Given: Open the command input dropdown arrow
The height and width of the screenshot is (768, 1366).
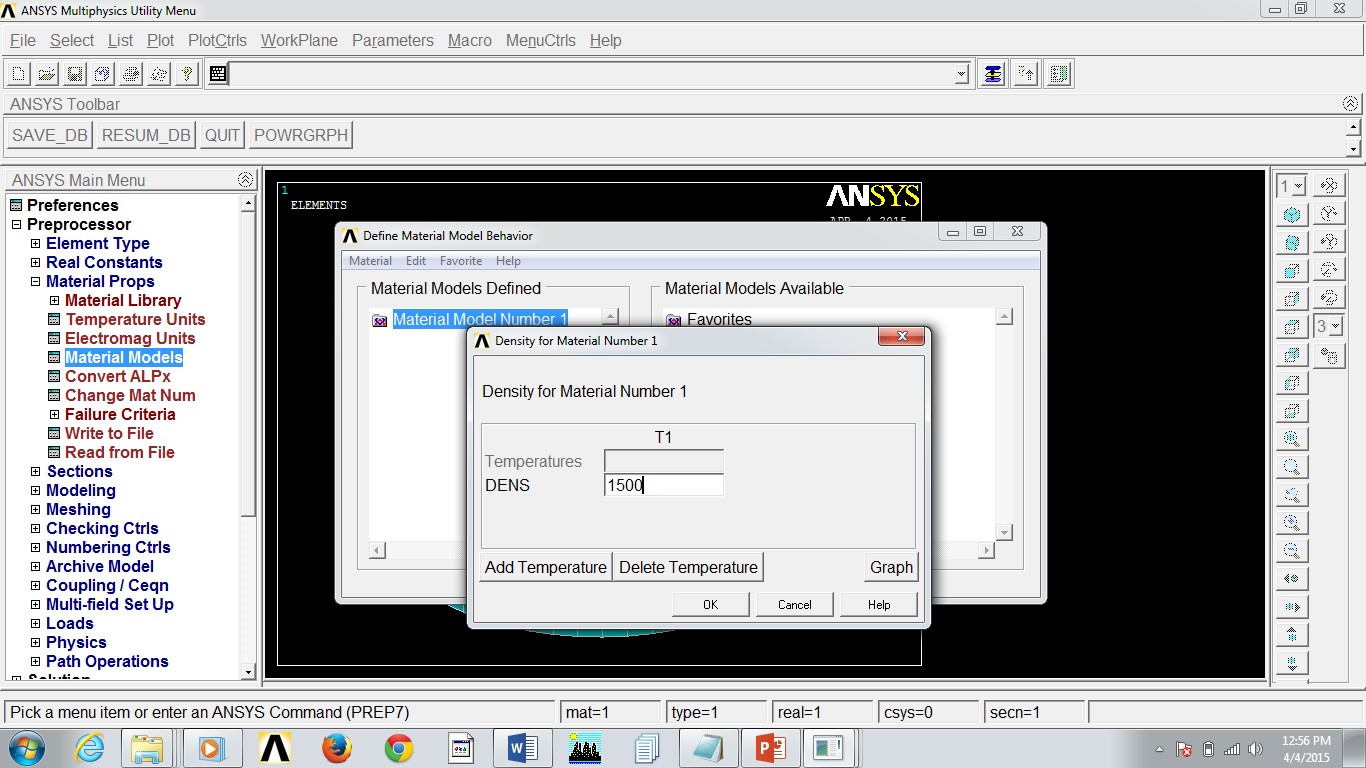Looking at the screenshot, I should tap(961, 74).
